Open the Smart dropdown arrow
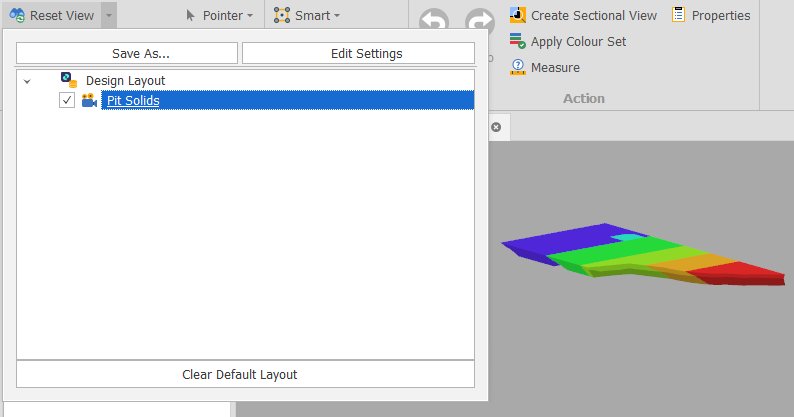Image resolution: width=794 pixels, height=417 pixels. [337, 16]
